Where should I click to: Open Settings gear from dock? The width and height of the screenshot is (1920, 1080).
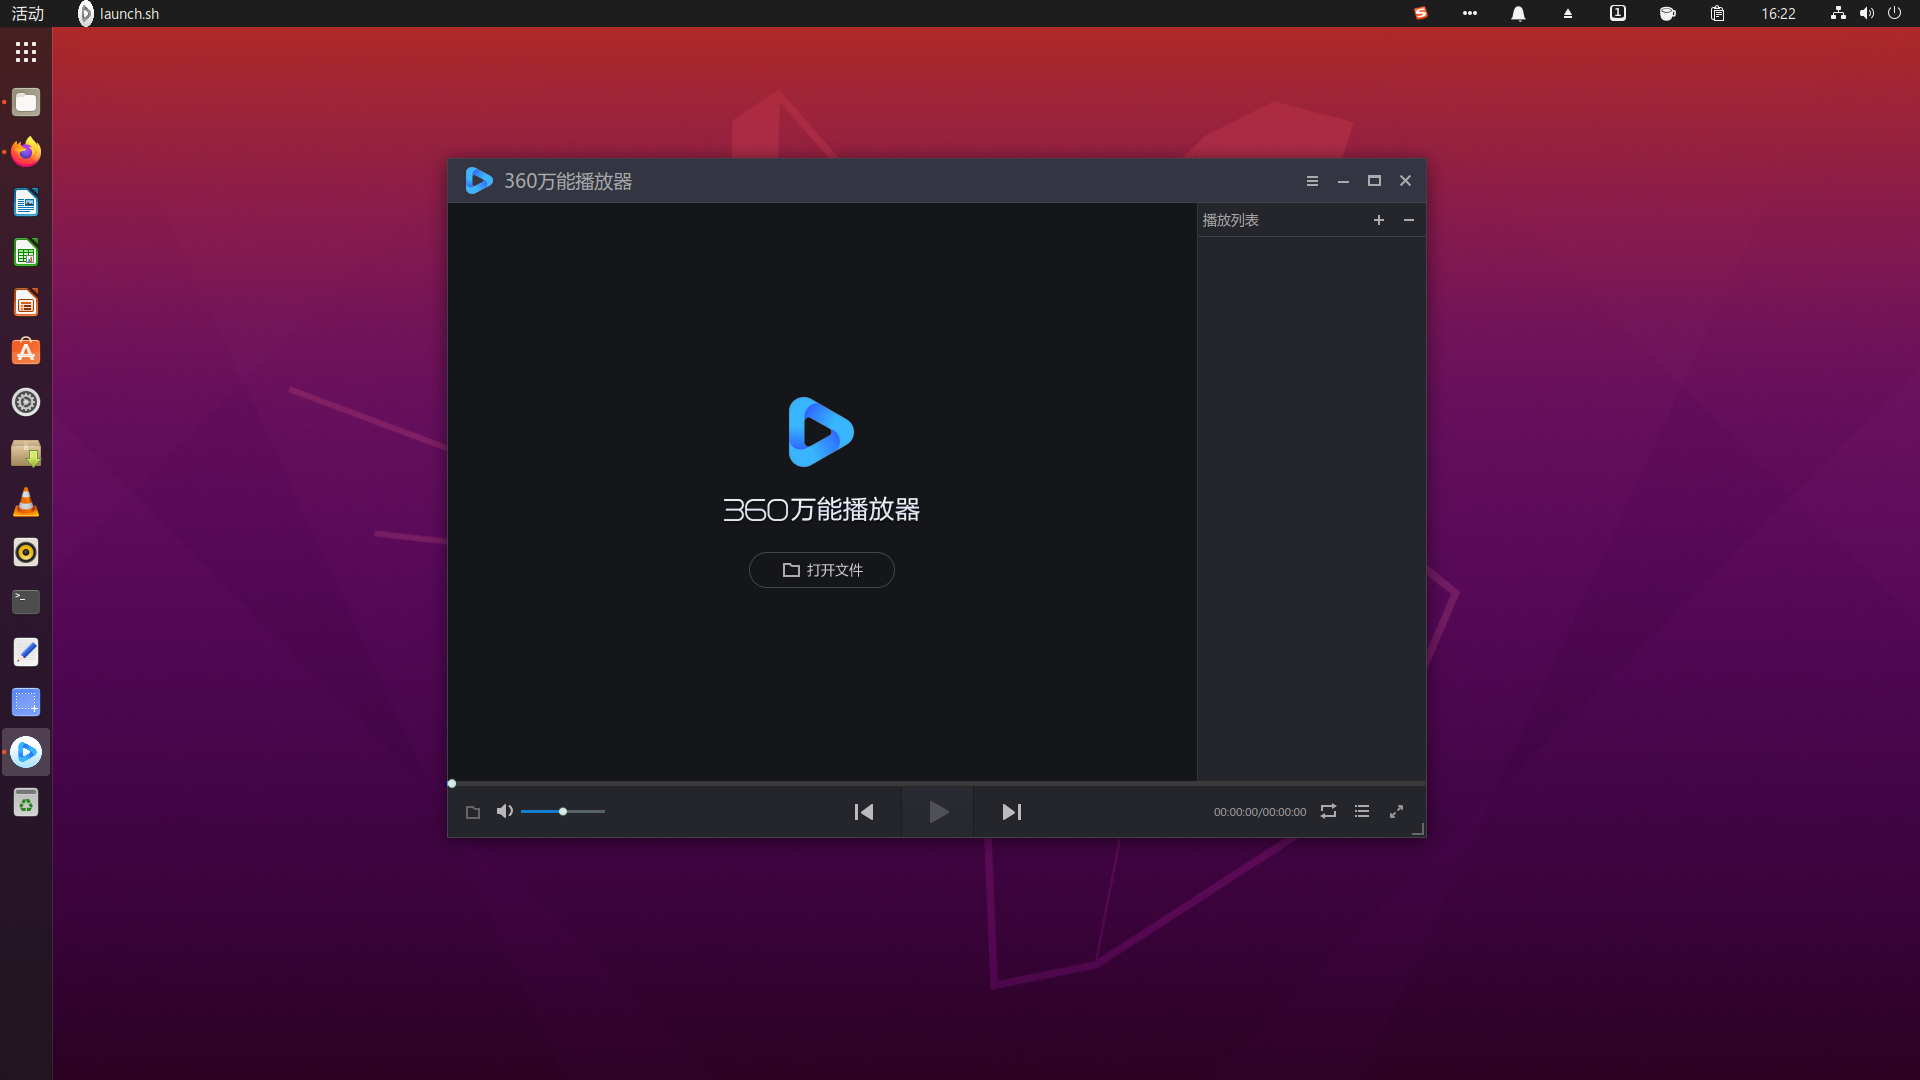(26, 402)
